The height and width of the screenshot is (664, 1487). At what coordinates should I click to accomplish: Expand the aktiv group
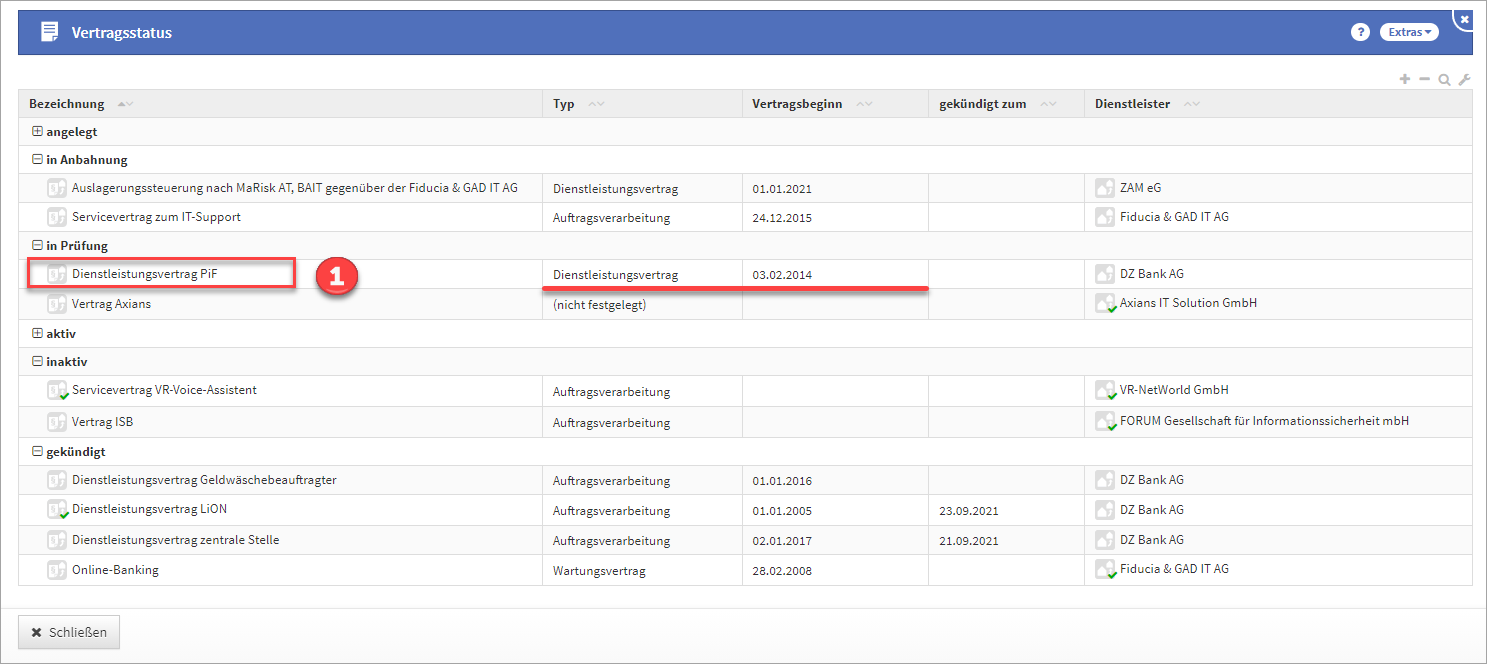tap(37, 333)
